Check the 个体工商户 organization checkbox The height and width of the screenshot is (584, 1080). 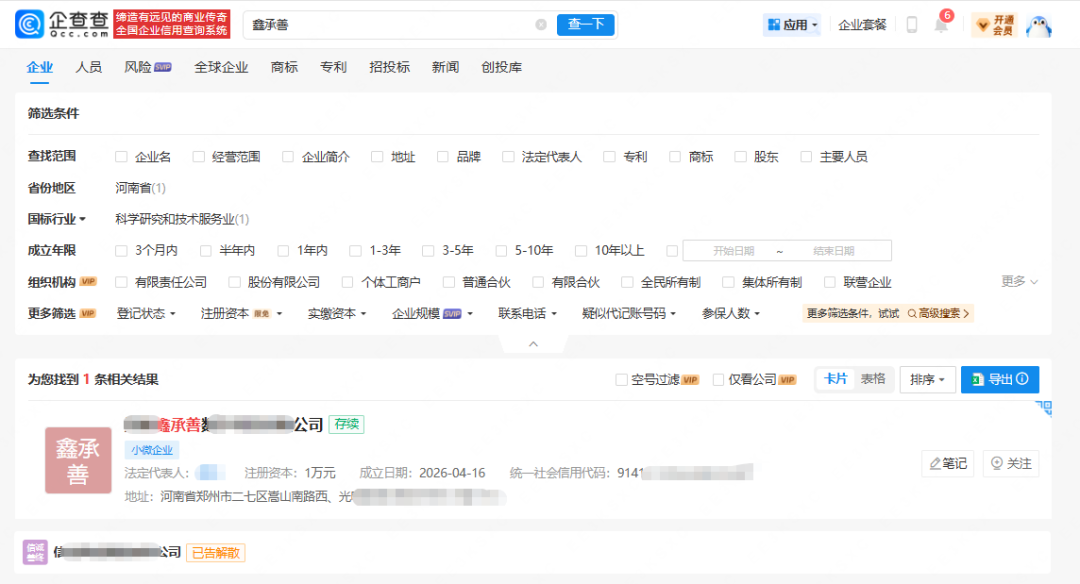[347, 282]
